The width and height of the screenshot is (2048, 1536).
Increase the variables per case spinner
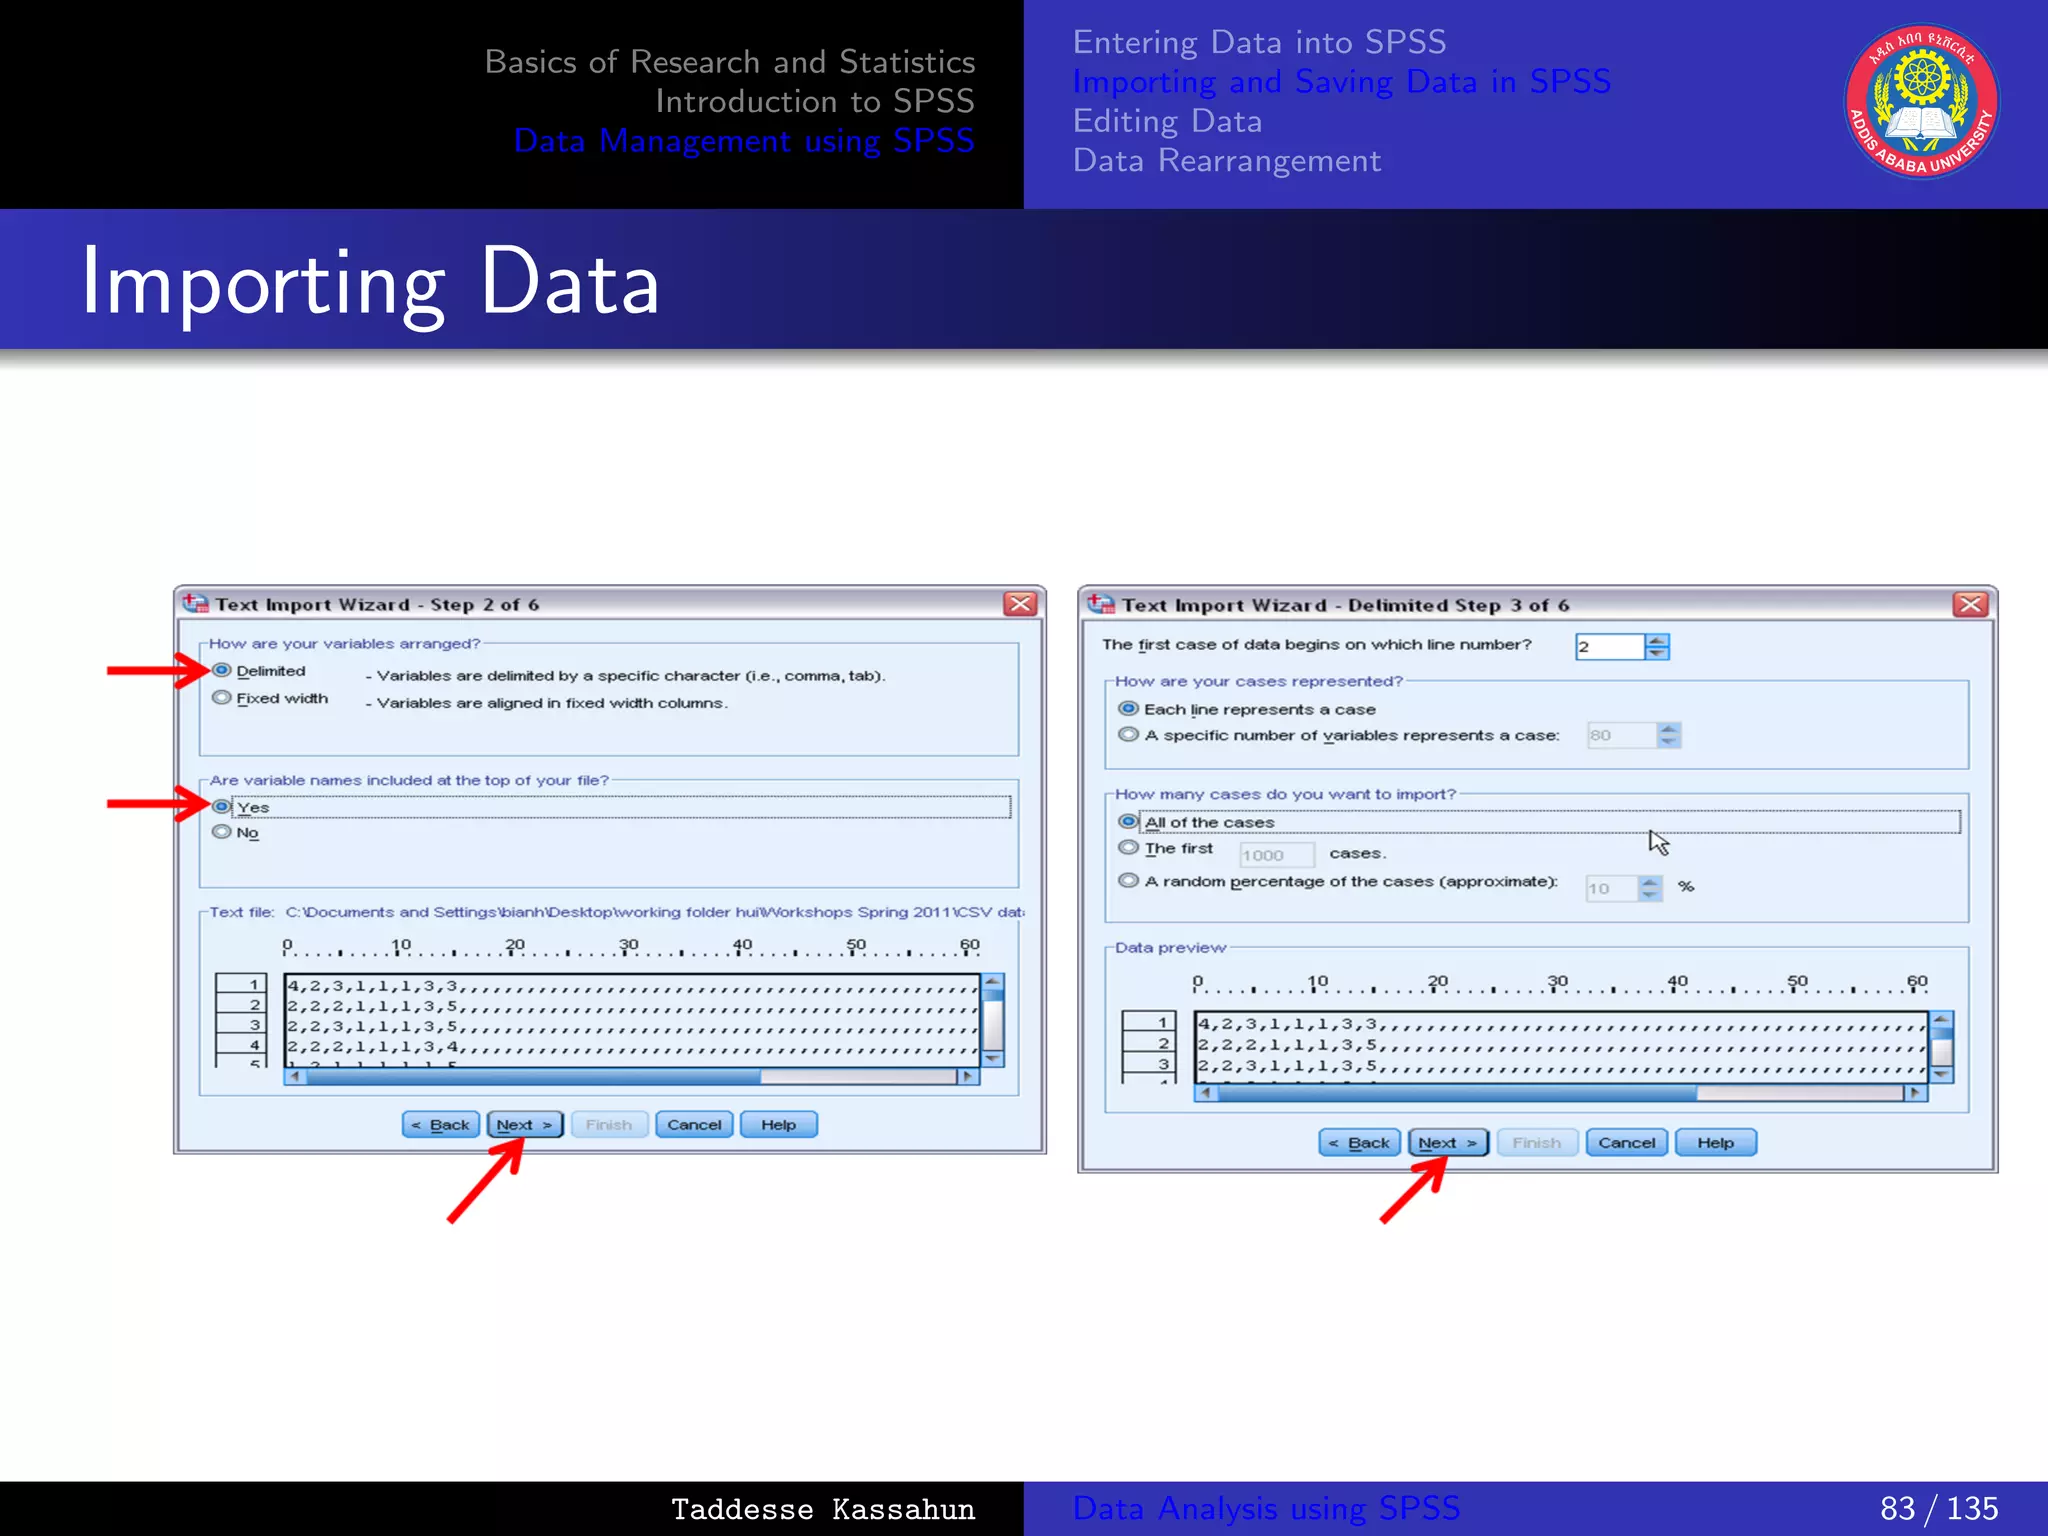pyautogui.click(x=1668, y=729)
